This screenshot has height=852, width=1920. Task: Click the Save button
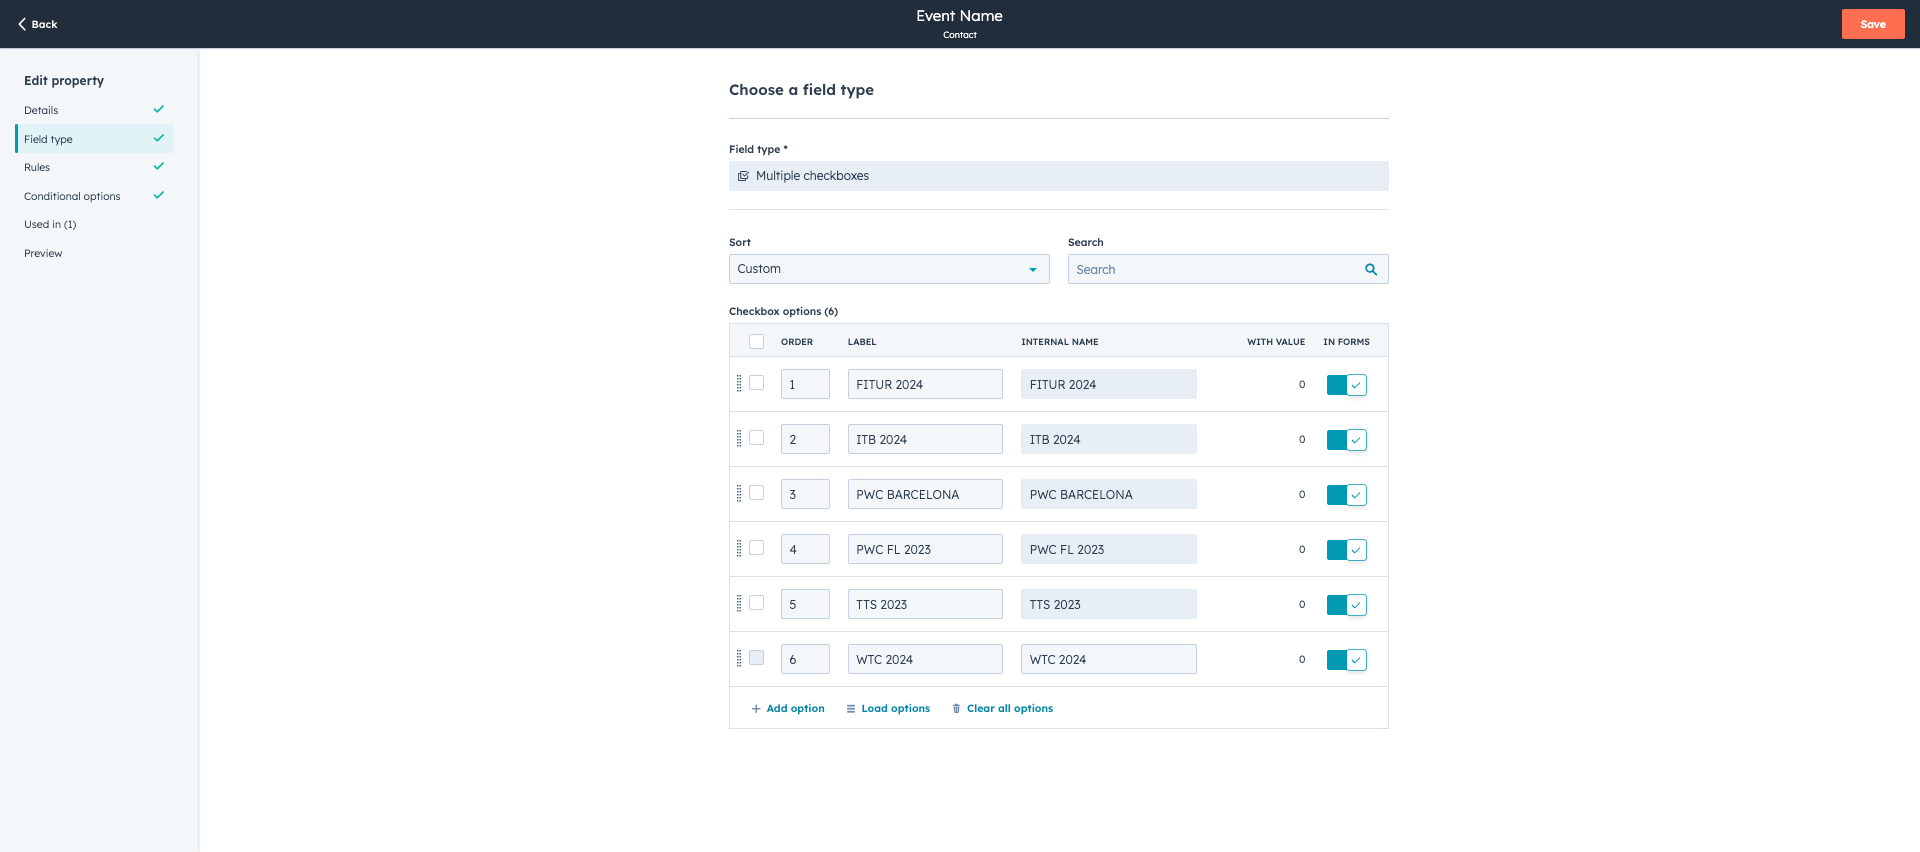click(x=1873, y=24)
